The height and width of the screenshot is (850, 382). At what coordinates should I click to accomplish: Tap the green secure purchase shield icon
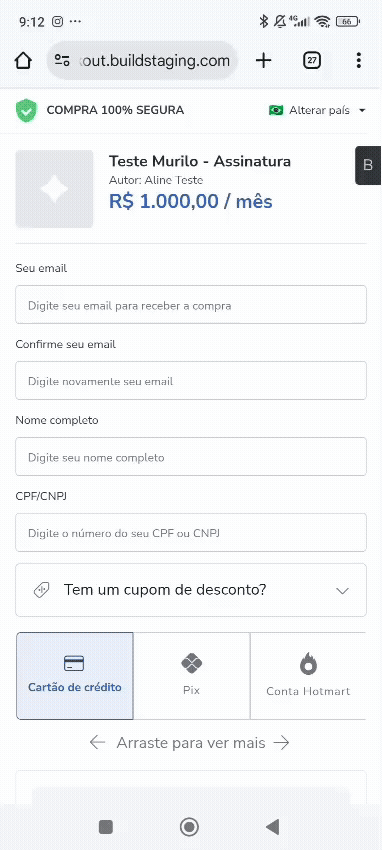(26, 111)
